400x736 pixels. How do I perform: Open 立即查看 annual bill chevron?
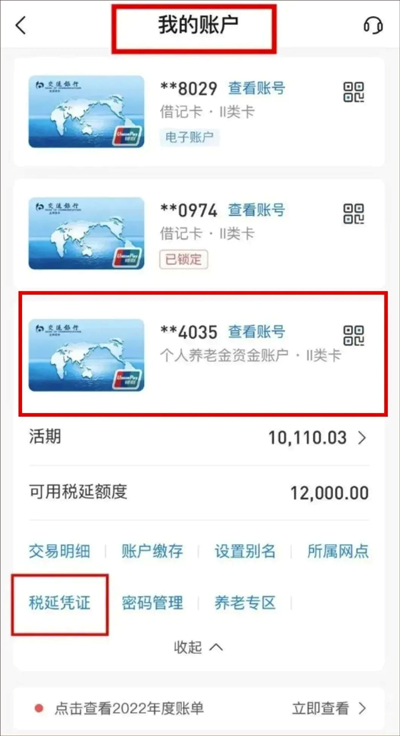pyautogui.click(x=362, y=708)
